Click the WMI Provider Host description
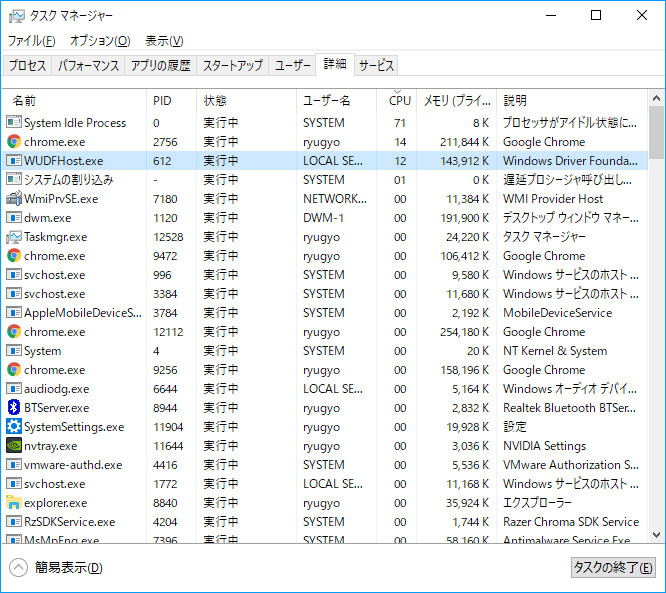The image size is (666, 593). [x=553, y=199]
